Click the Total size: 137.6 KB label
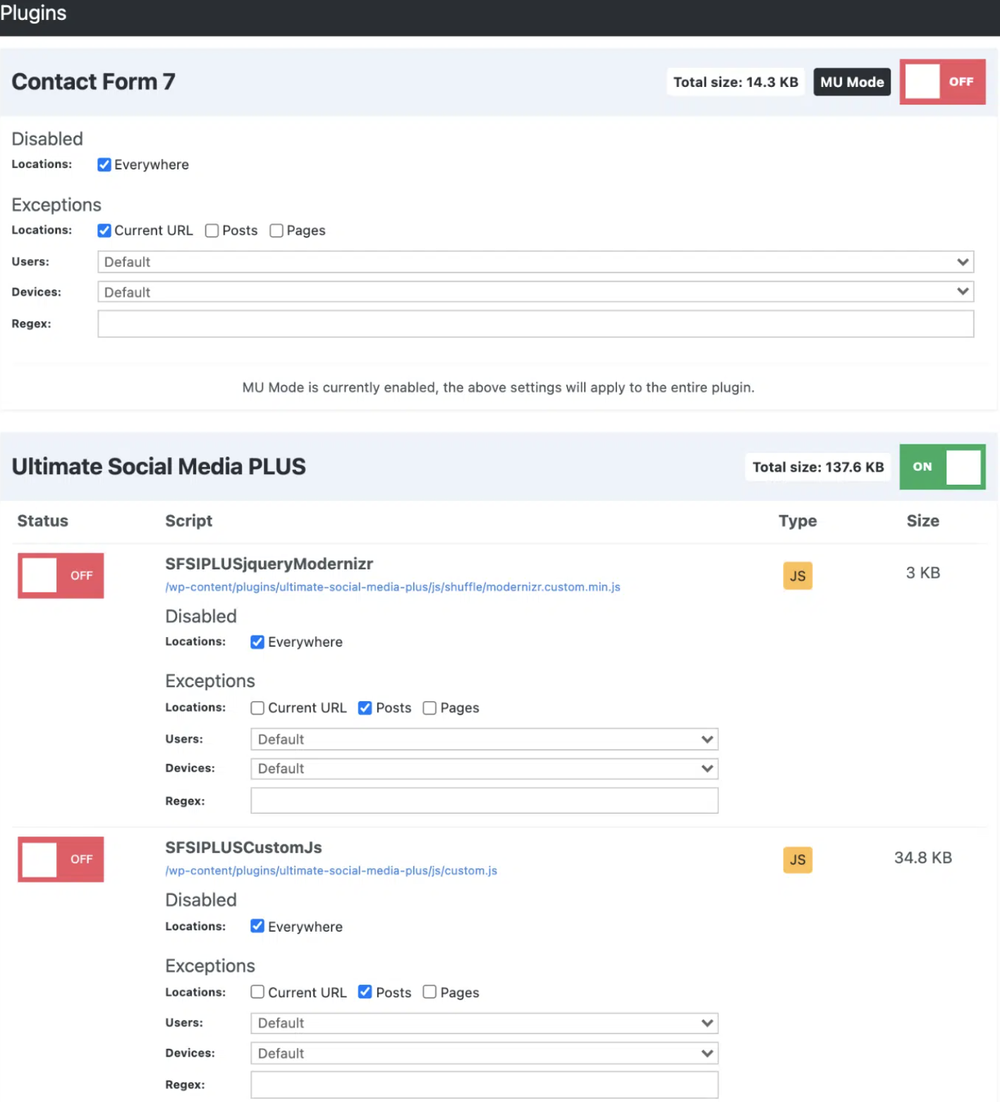The width and height of the screenshot is (1000, 1102). tap(818, 467)
